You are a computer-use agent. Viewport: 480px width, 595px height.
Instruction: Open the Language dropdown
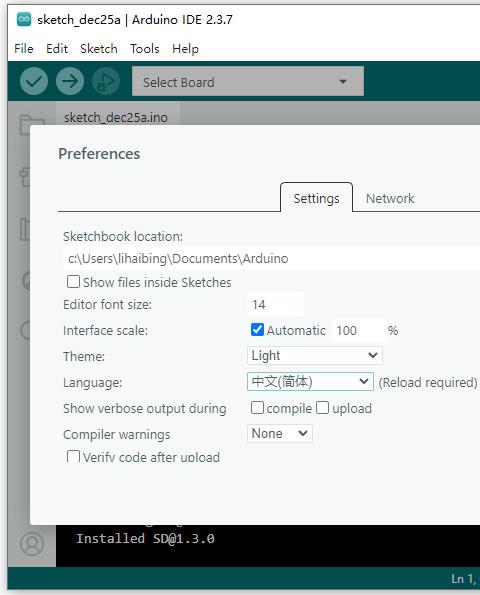click(x=310, y=381)
